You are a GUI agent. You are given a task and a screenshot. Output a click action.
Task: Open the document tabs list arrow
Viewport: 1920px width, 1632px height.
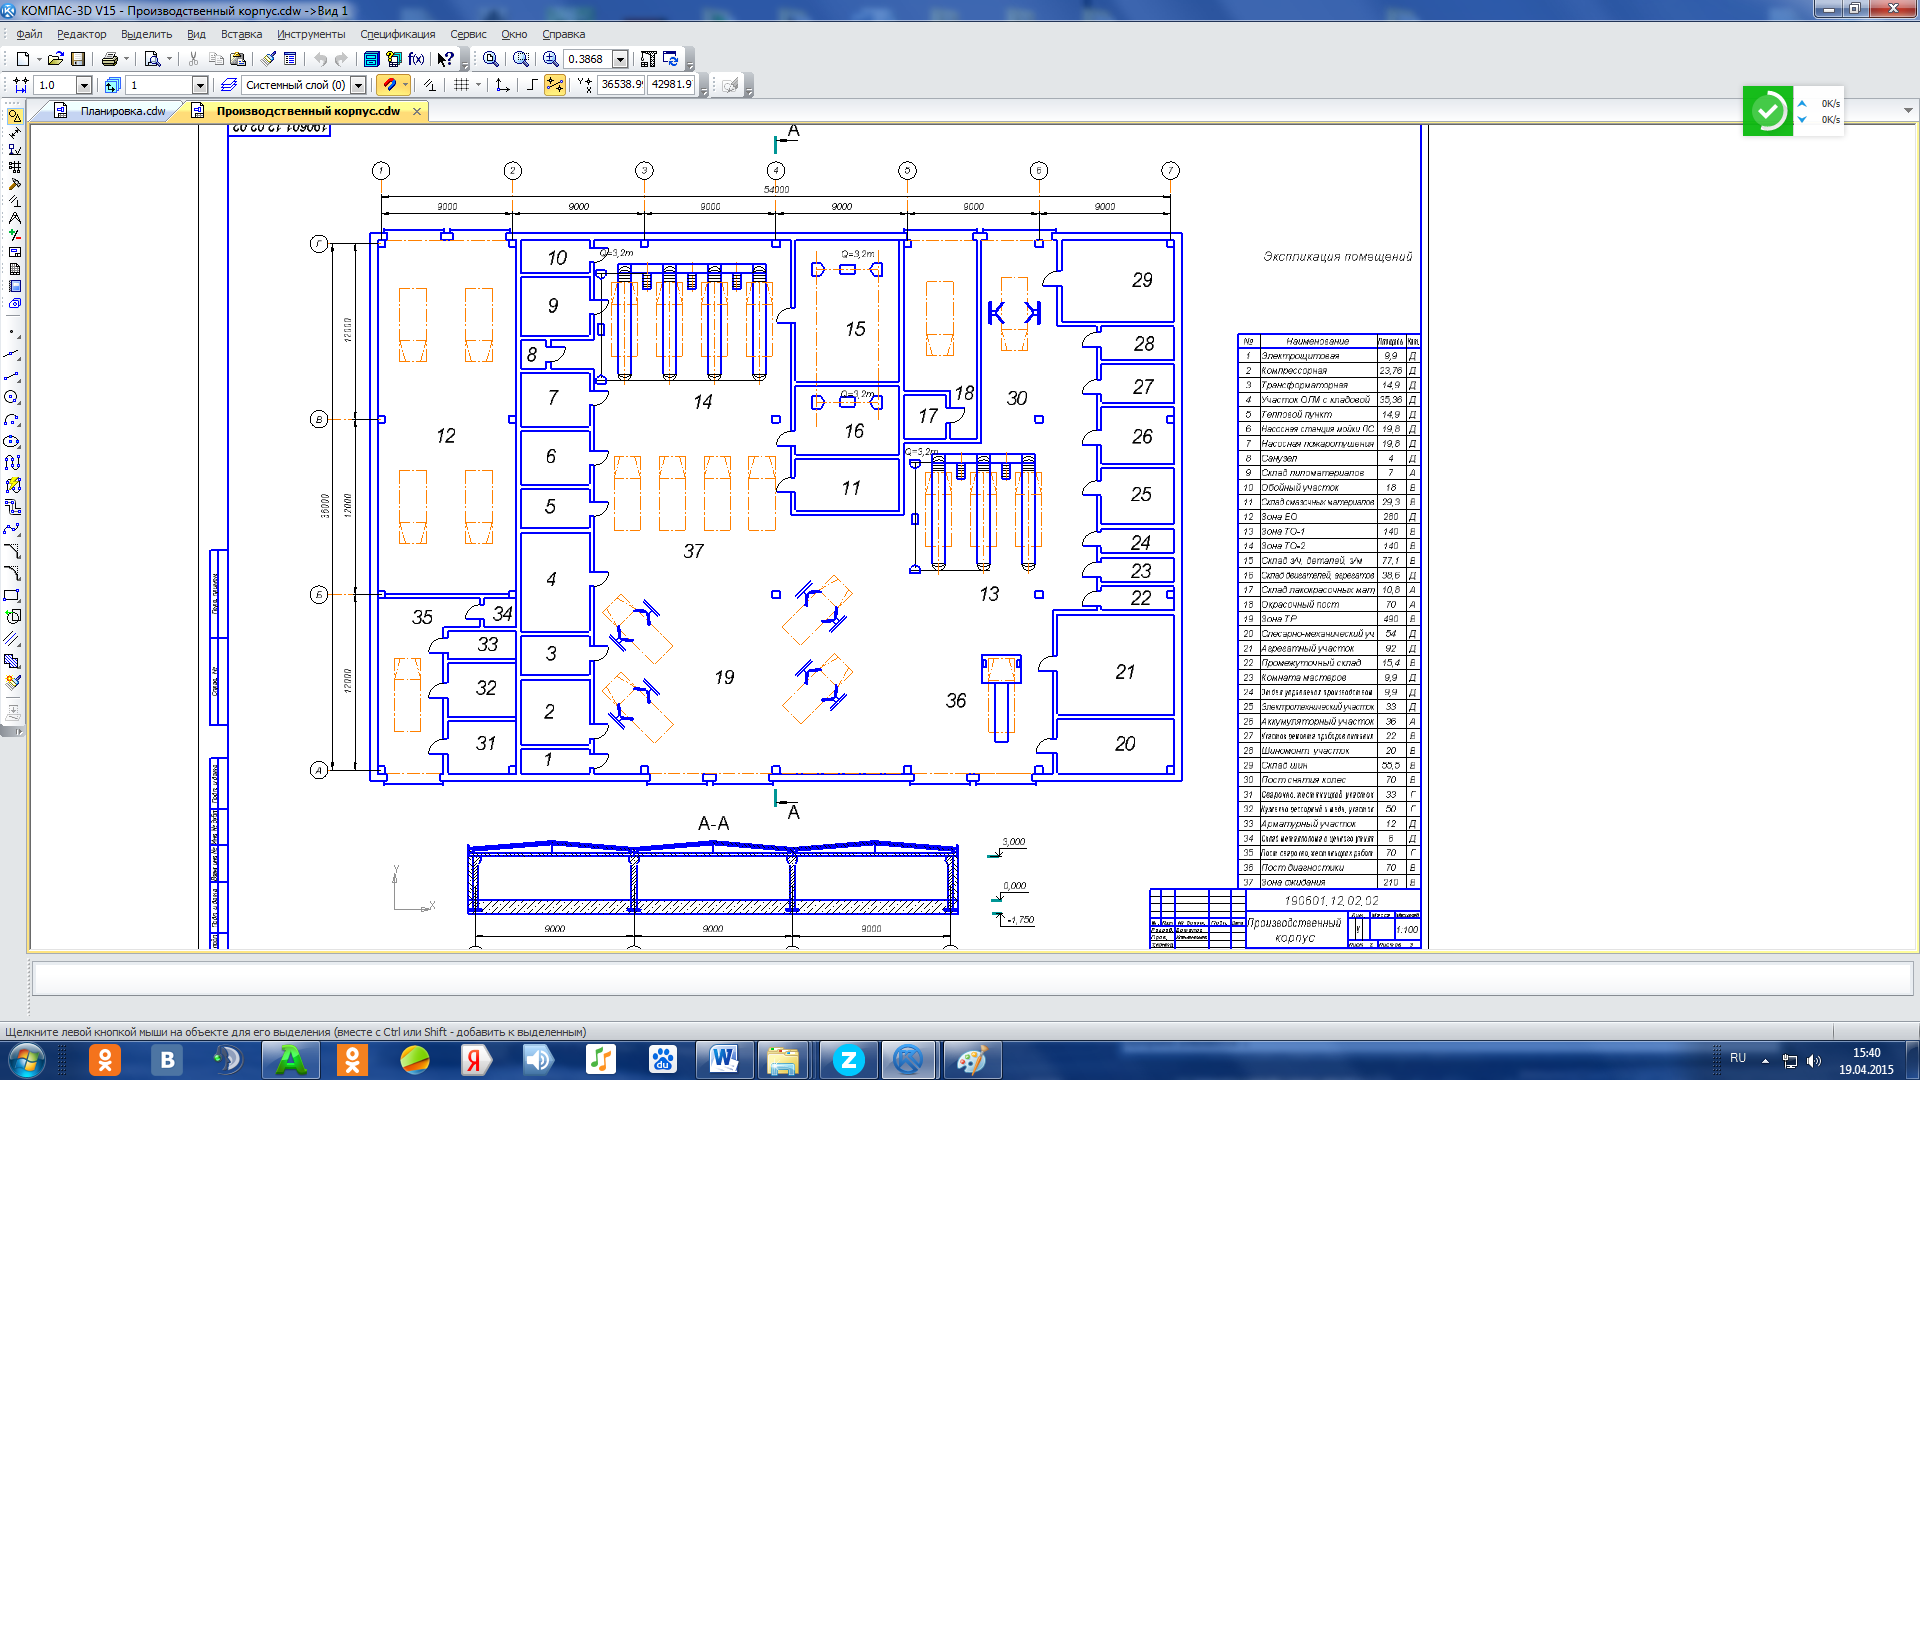point(1908,111)
